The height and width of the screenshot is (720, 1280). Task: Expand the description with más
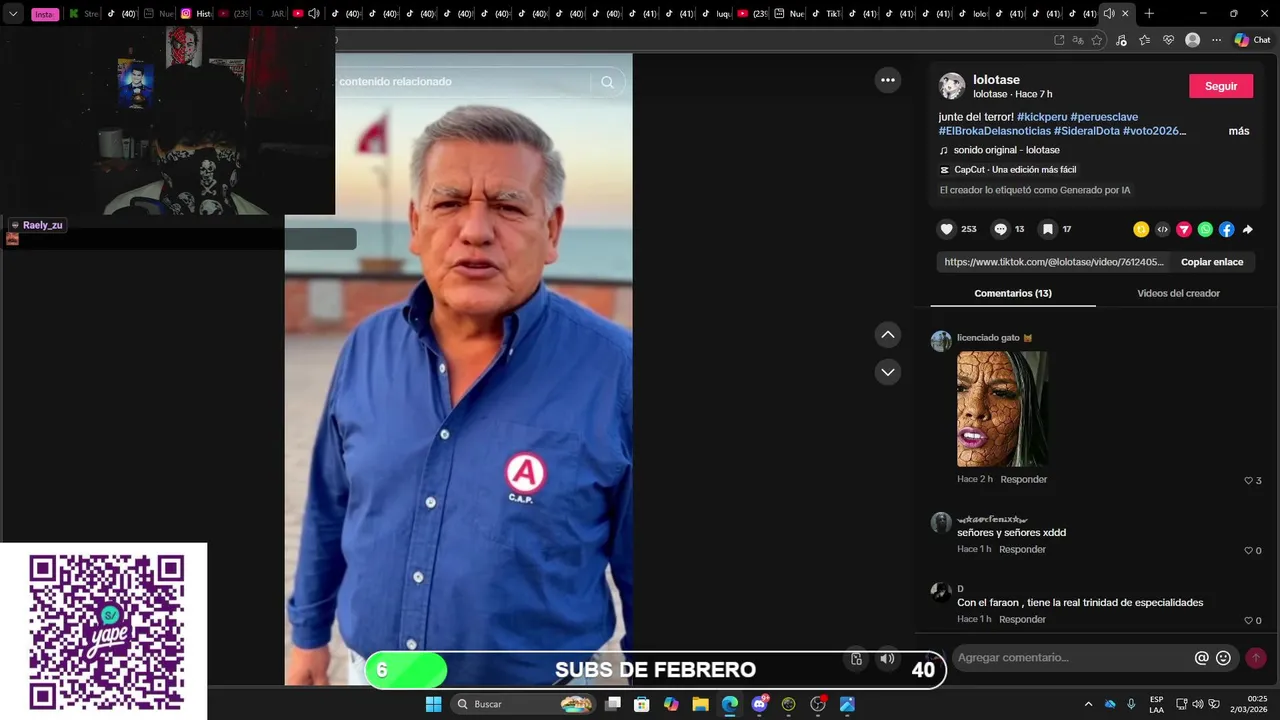pos(1239,131)
